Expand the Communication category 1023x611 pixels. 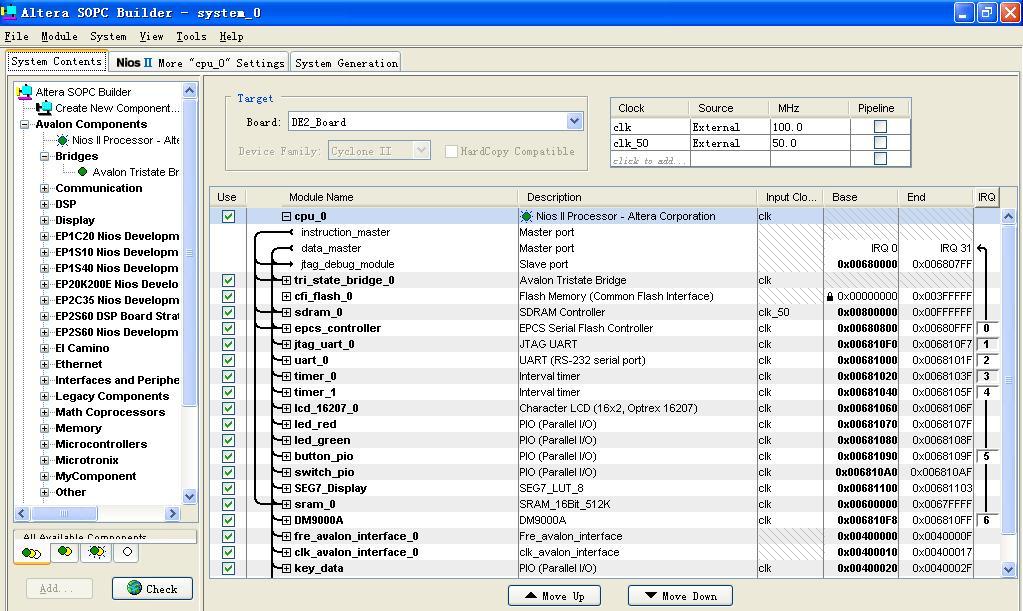tap(44, 188)
